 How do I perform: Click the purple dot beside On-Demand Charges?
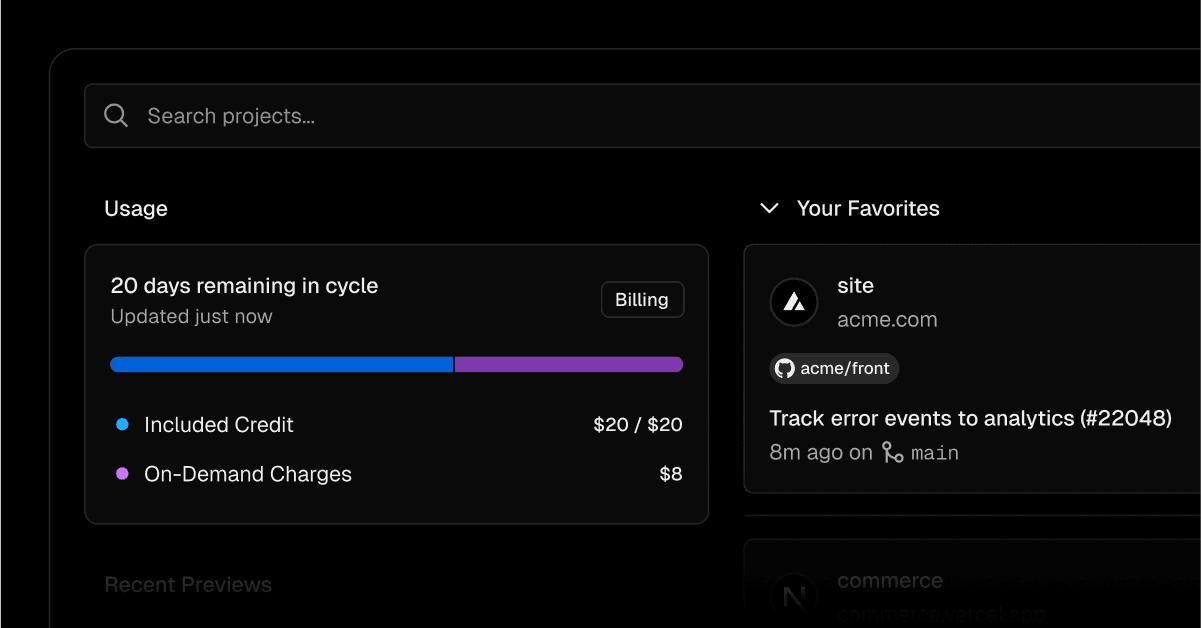pos(122,474)
